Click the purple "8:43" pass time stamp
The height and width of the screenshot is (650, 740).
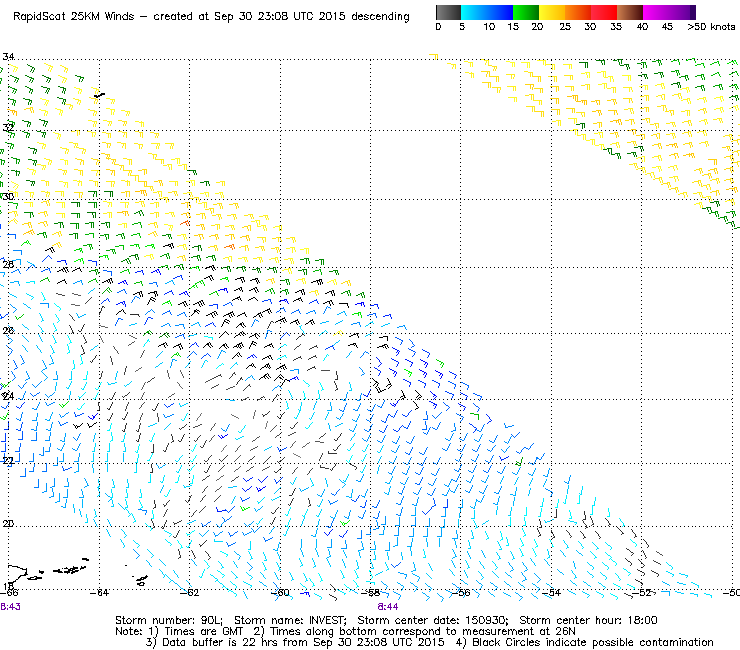tap(10, 607)
